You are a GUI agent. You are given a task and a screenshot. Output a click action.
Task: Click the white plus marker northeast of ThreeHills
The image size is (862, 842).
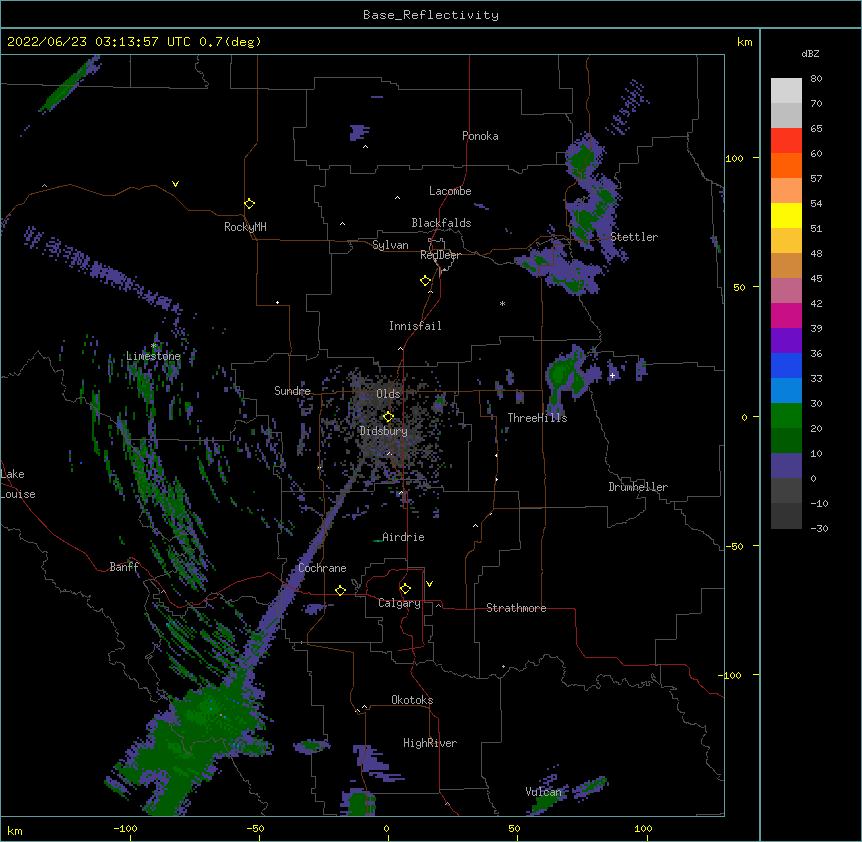[612, 375]
